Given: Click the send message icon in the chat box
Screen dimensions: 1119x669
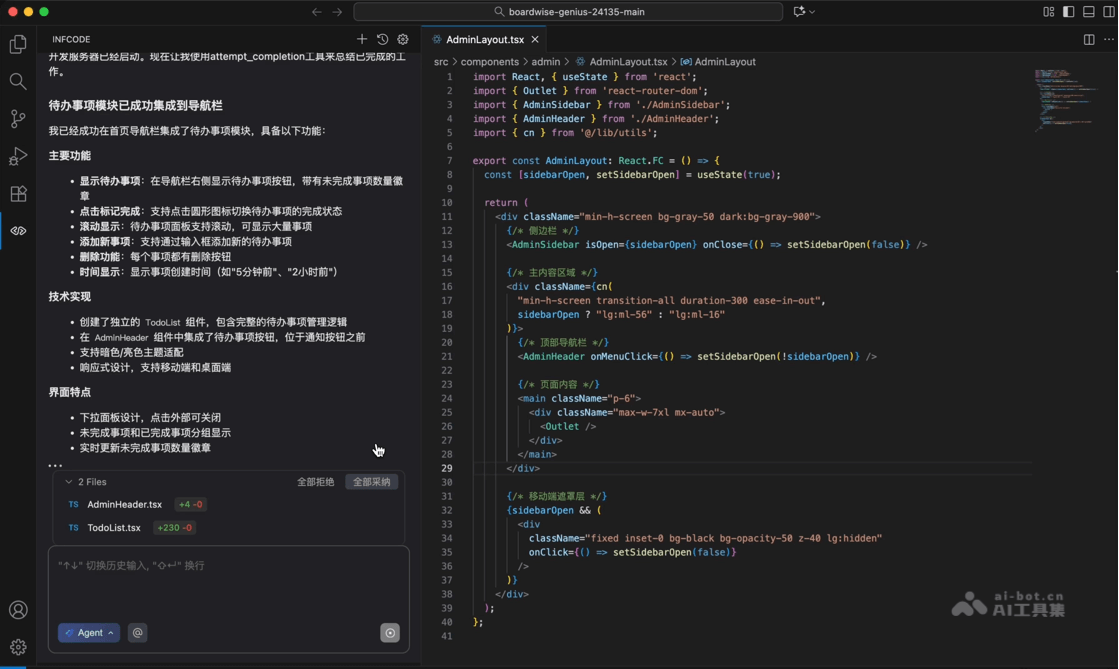Looking at the screenshot, I should (389, 632).
